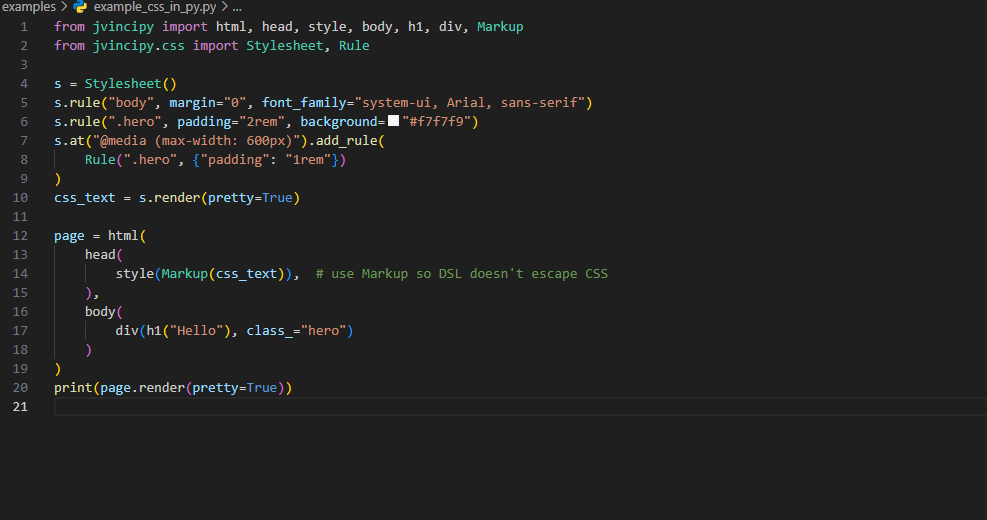987x520 pixels.
Task: Click 'Stylesheet()' call on line 4
Action: (131, 84)
